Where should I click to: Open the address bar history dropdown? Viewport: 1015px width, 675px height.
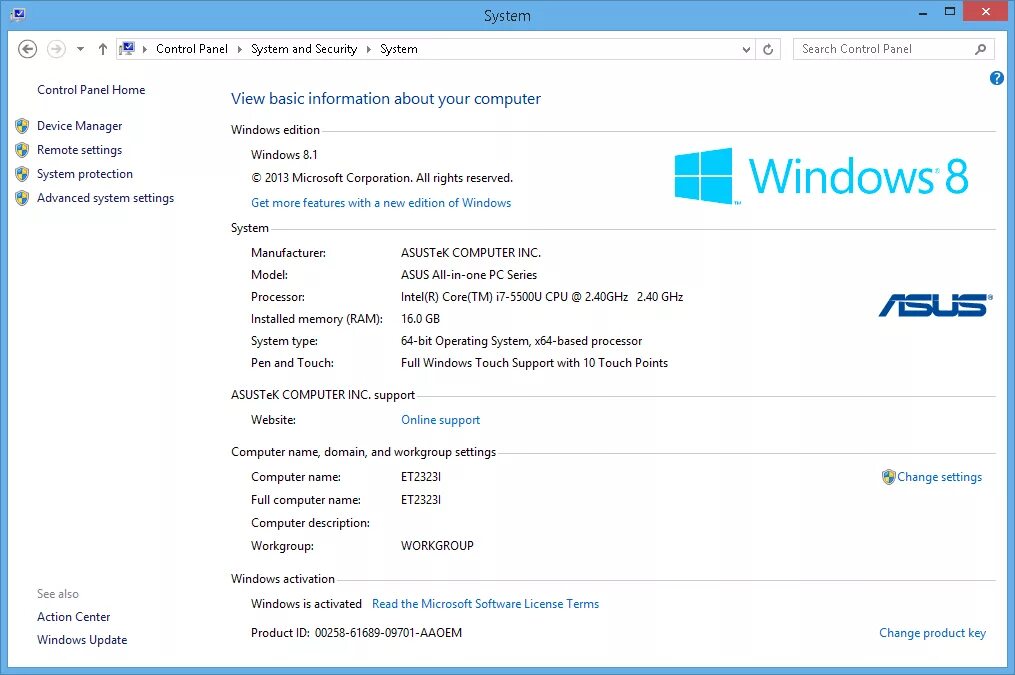coord(746,49)
